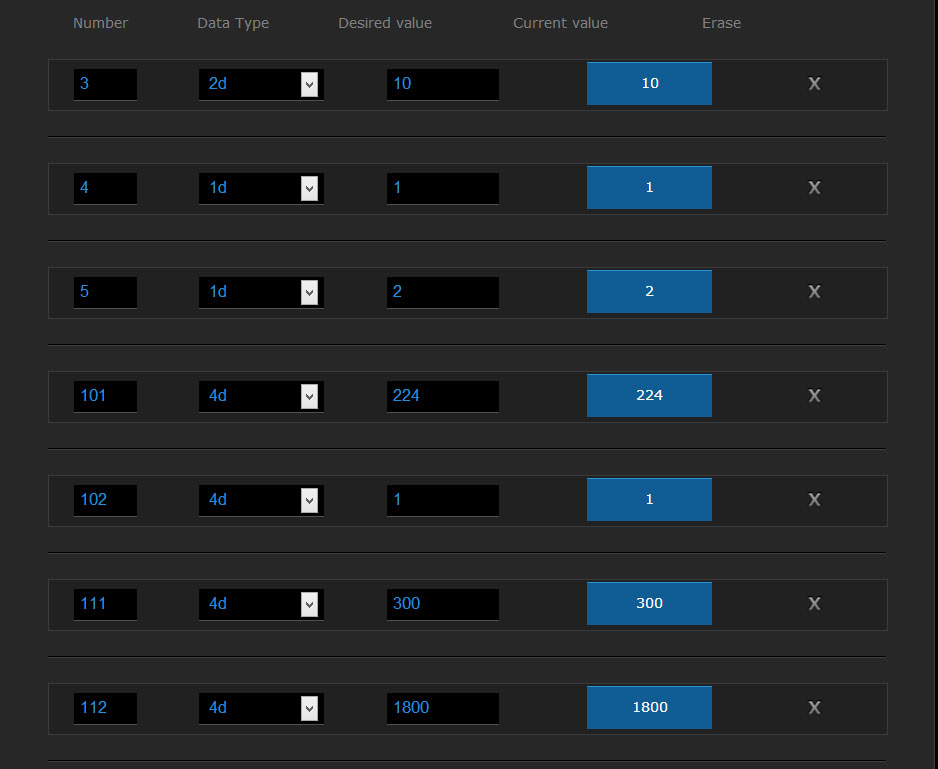Click the Desired value field containing 300
This screenshot has height=769, width=938.
tap(442, 604)
